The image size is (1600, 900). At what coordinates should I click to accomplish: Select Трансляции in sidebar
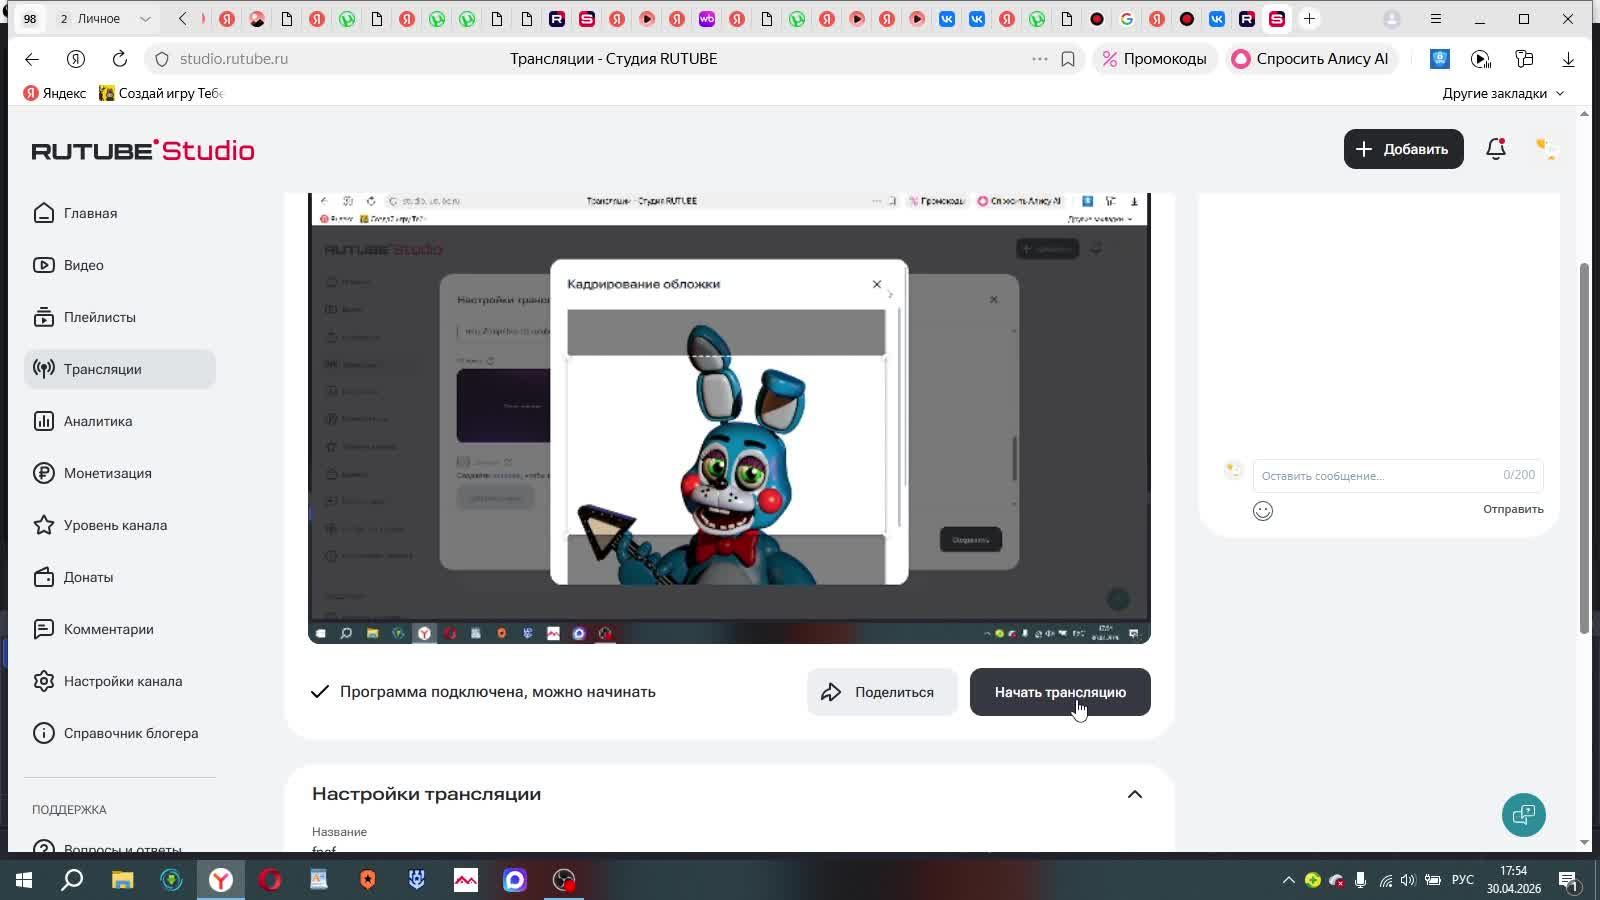(120, 369)
